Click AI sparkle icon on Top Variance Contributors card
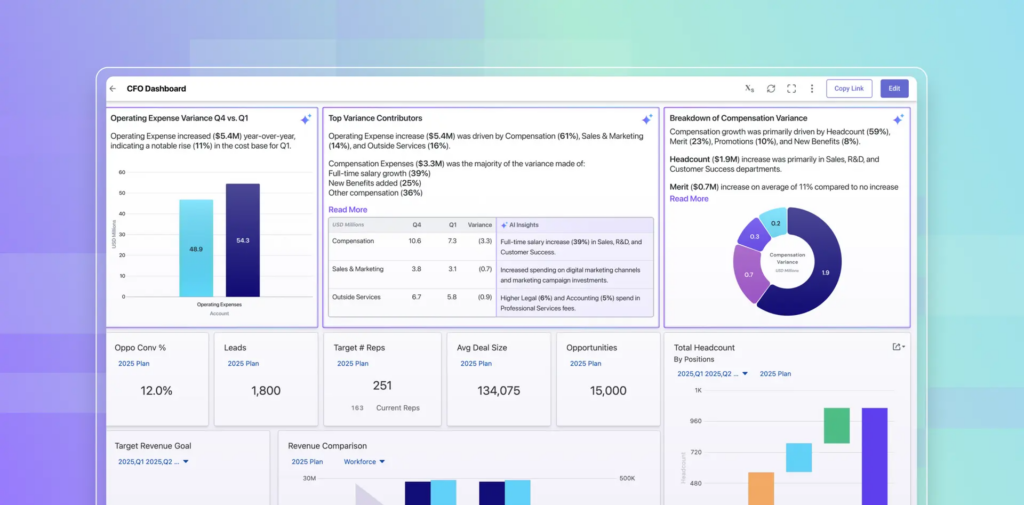Viewport: 1024px width, 505px height. [647, 119]
